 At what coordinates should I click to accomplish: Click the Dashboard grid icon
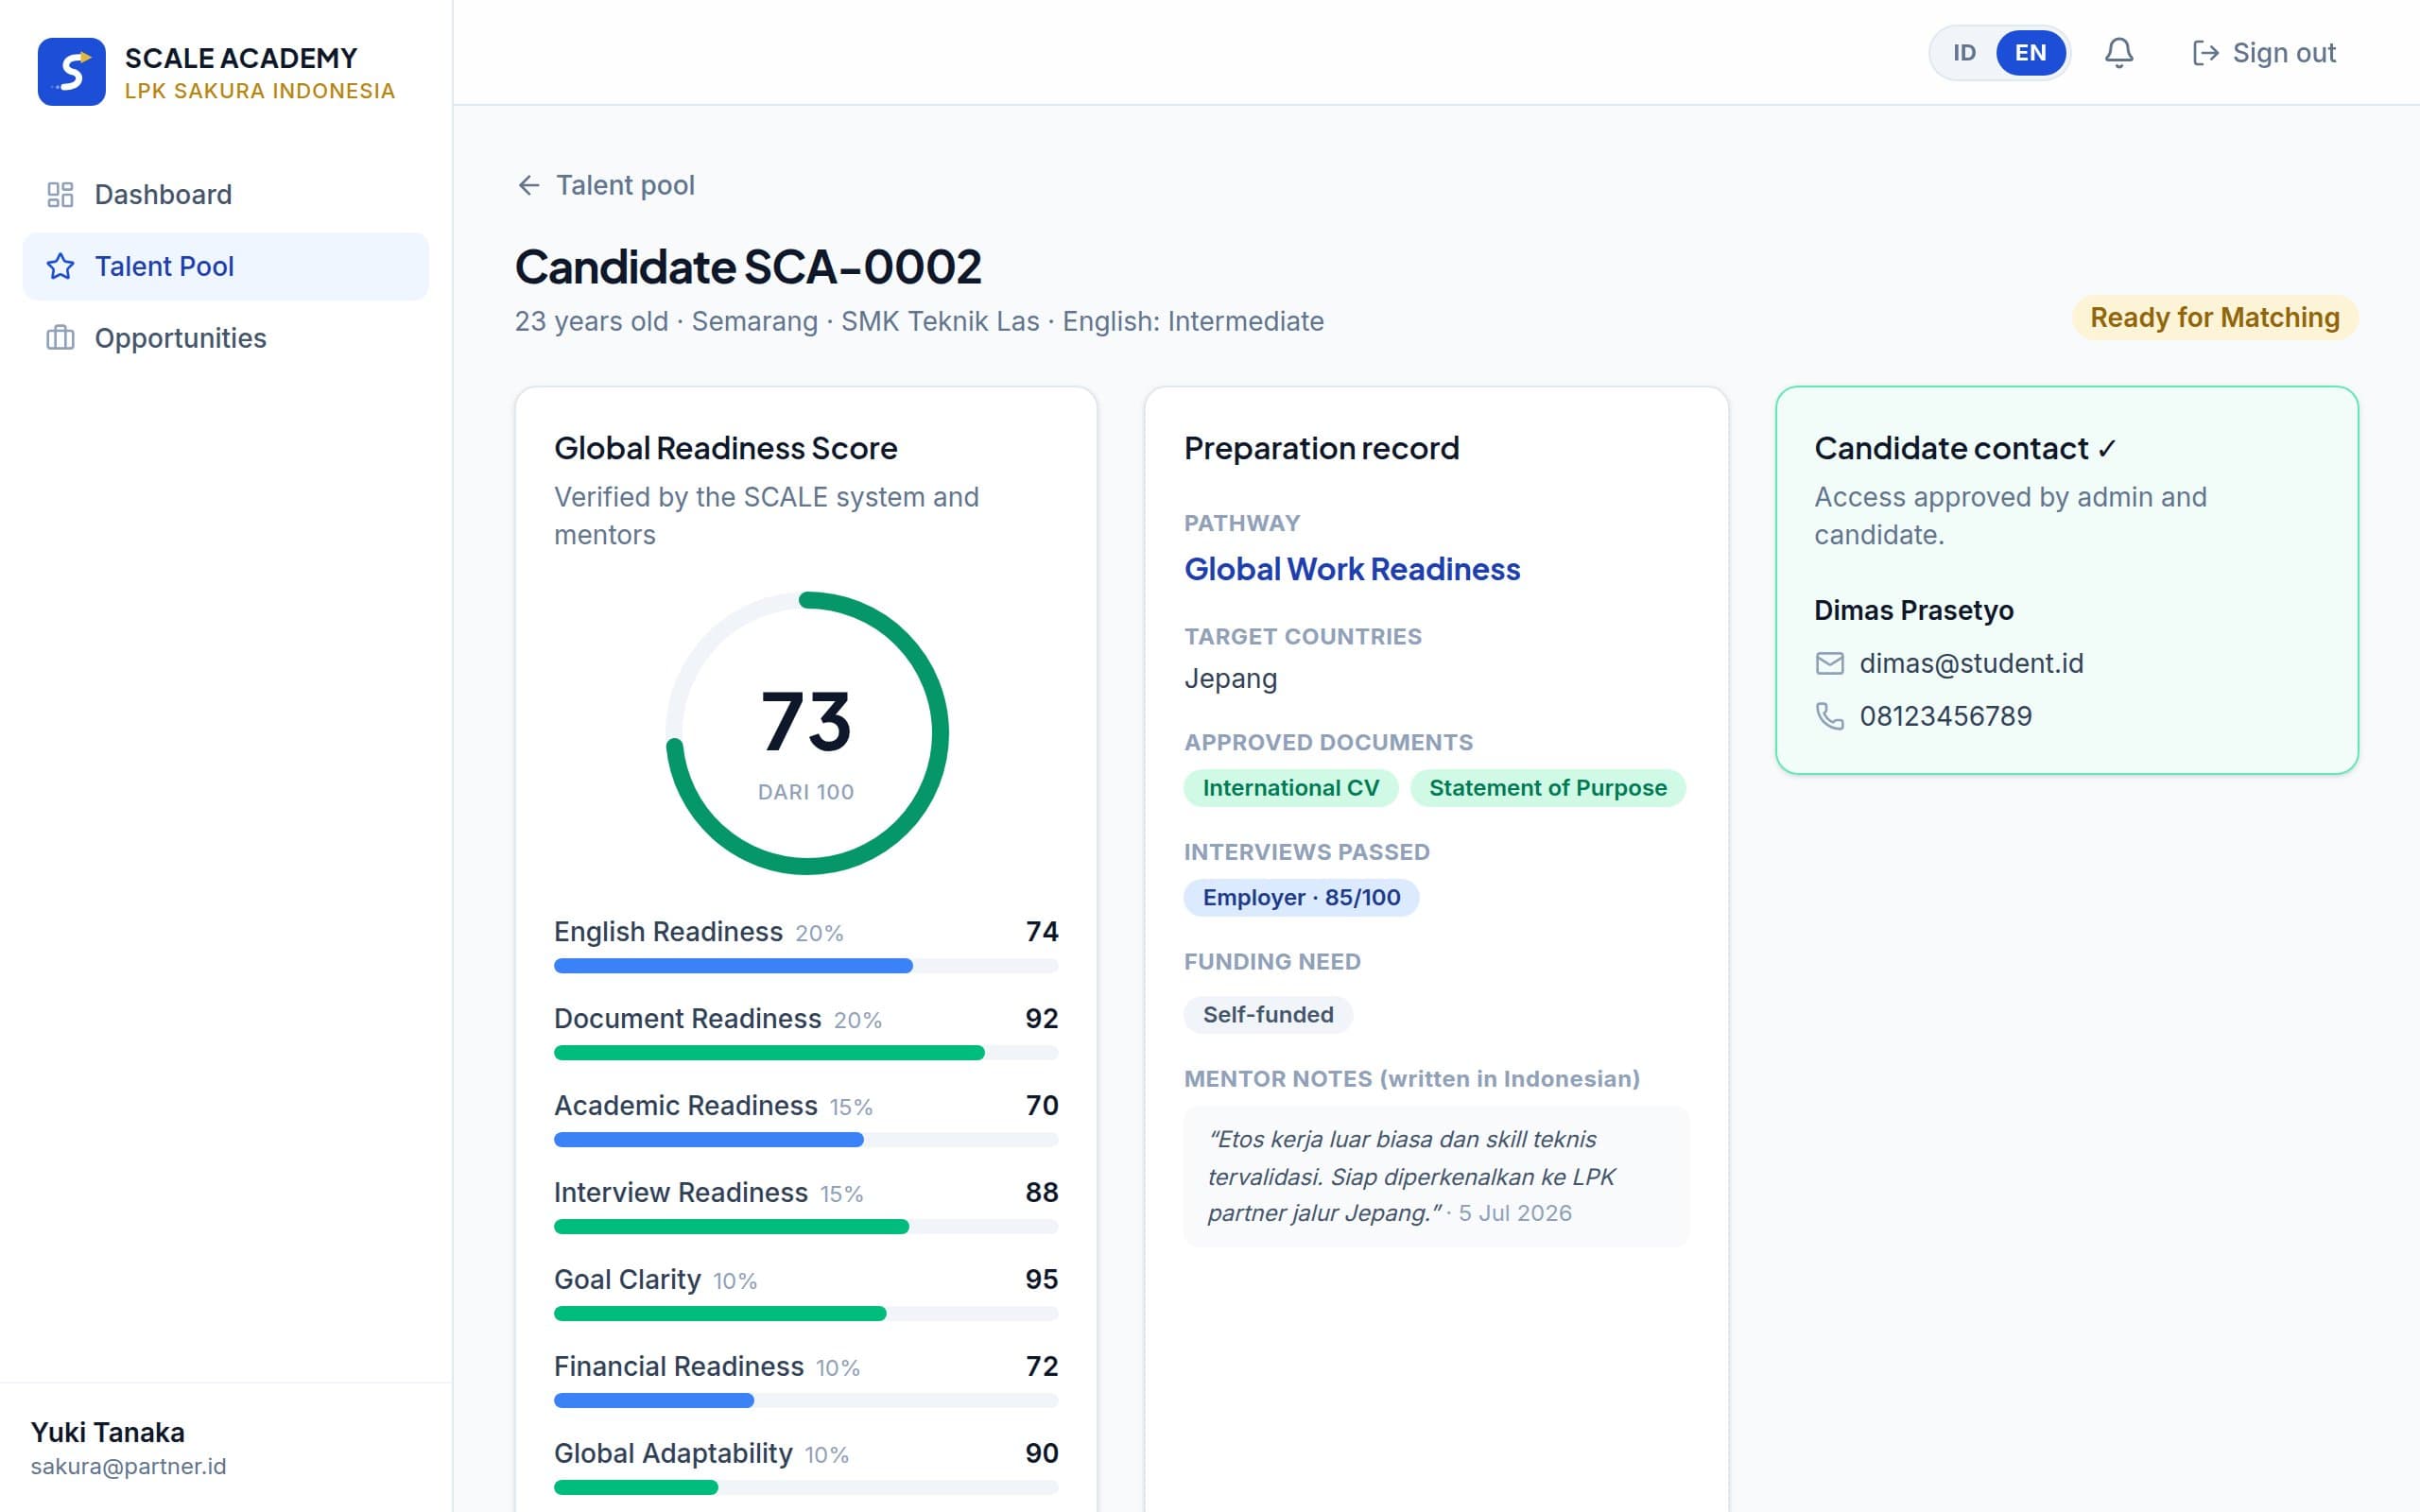point(60,194)
